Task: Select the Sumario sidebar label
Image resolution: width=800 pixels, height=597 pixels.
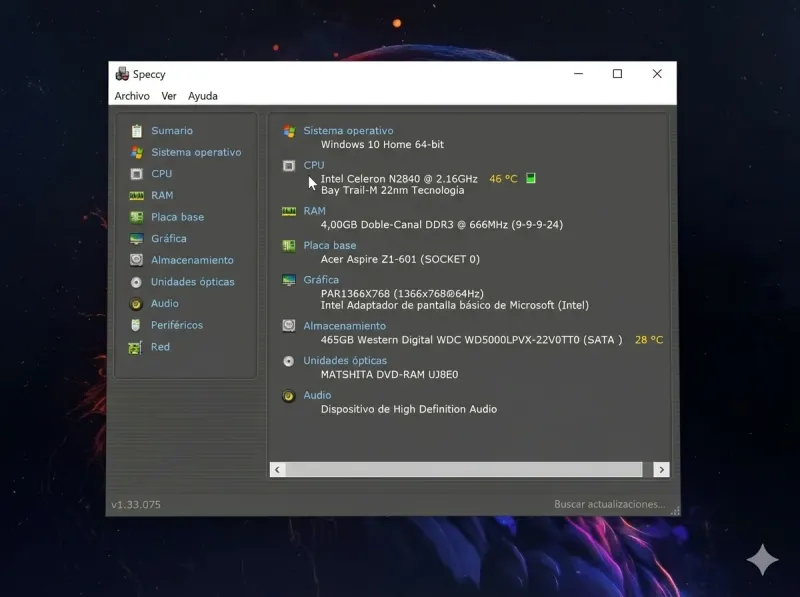Action: pos(172,131)
